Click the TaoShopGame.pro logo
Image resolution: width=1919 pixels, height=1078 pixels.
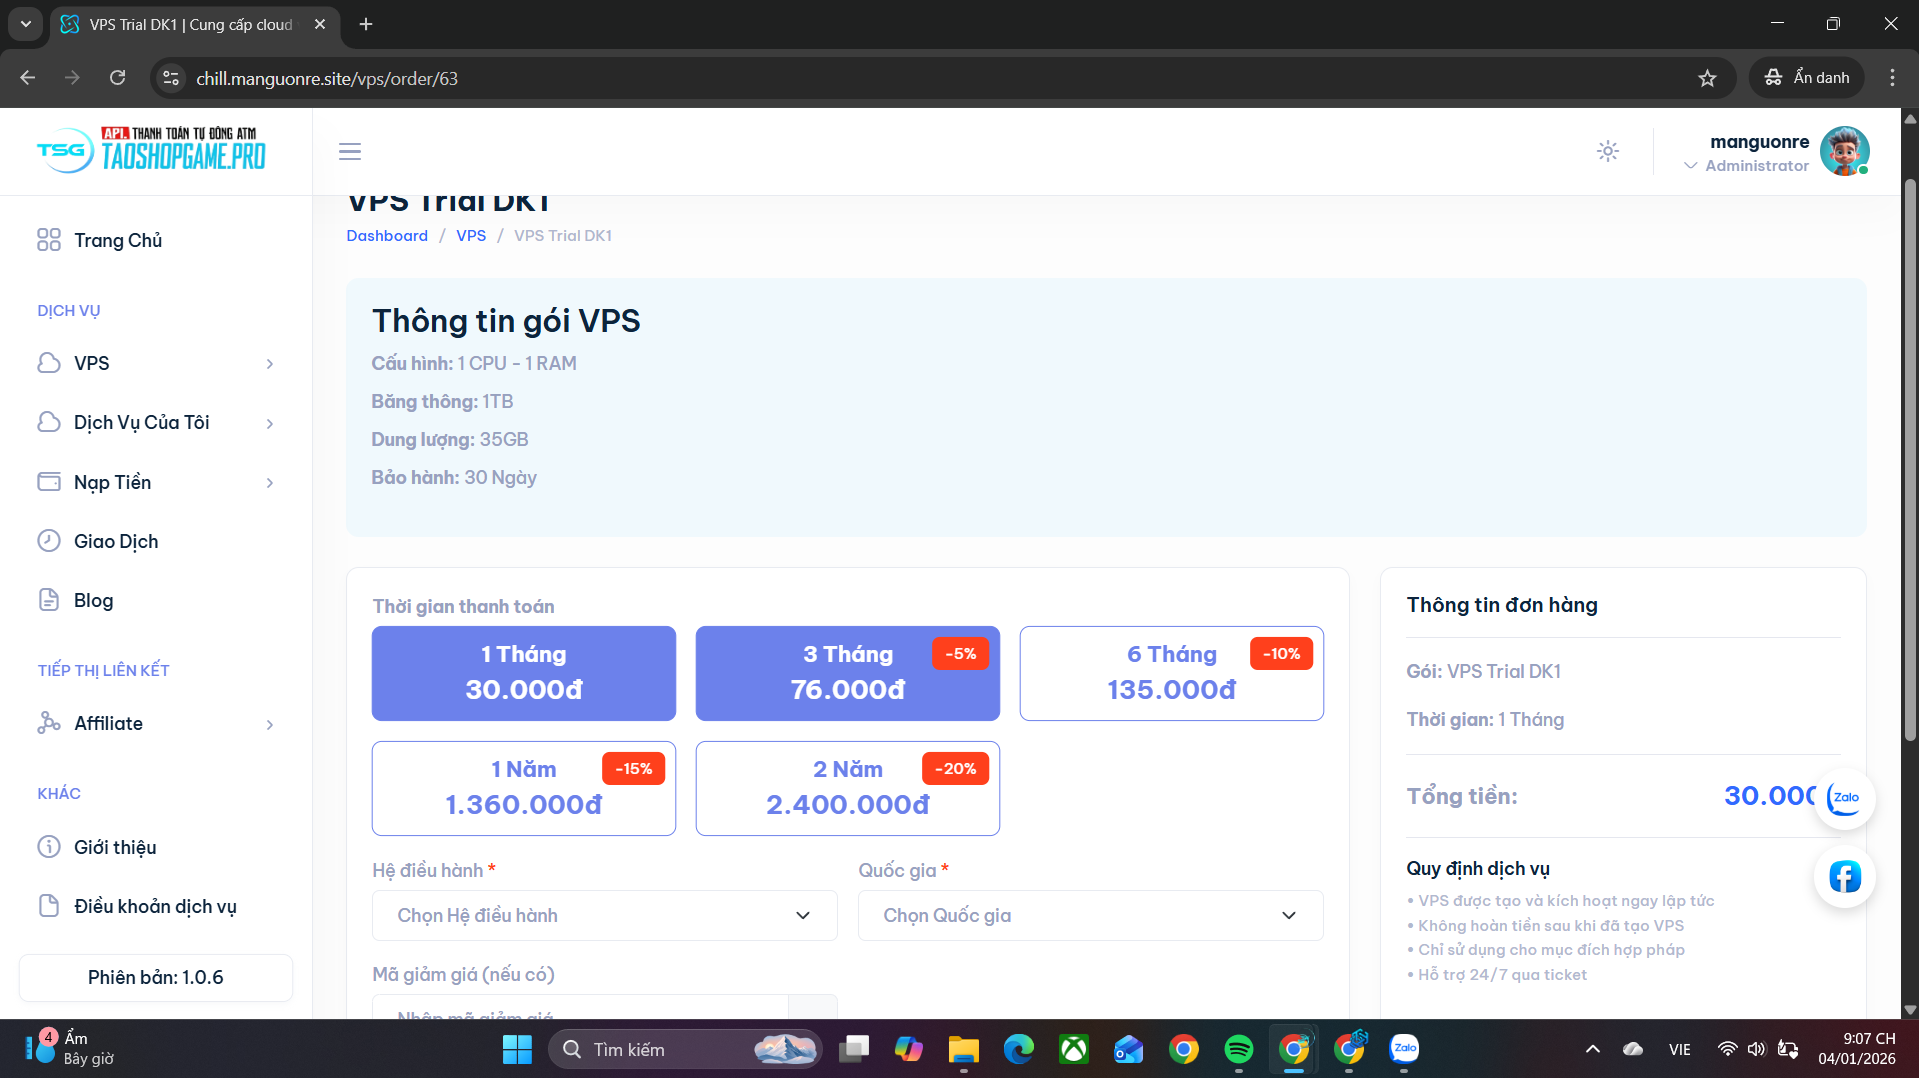click(152, 151)
